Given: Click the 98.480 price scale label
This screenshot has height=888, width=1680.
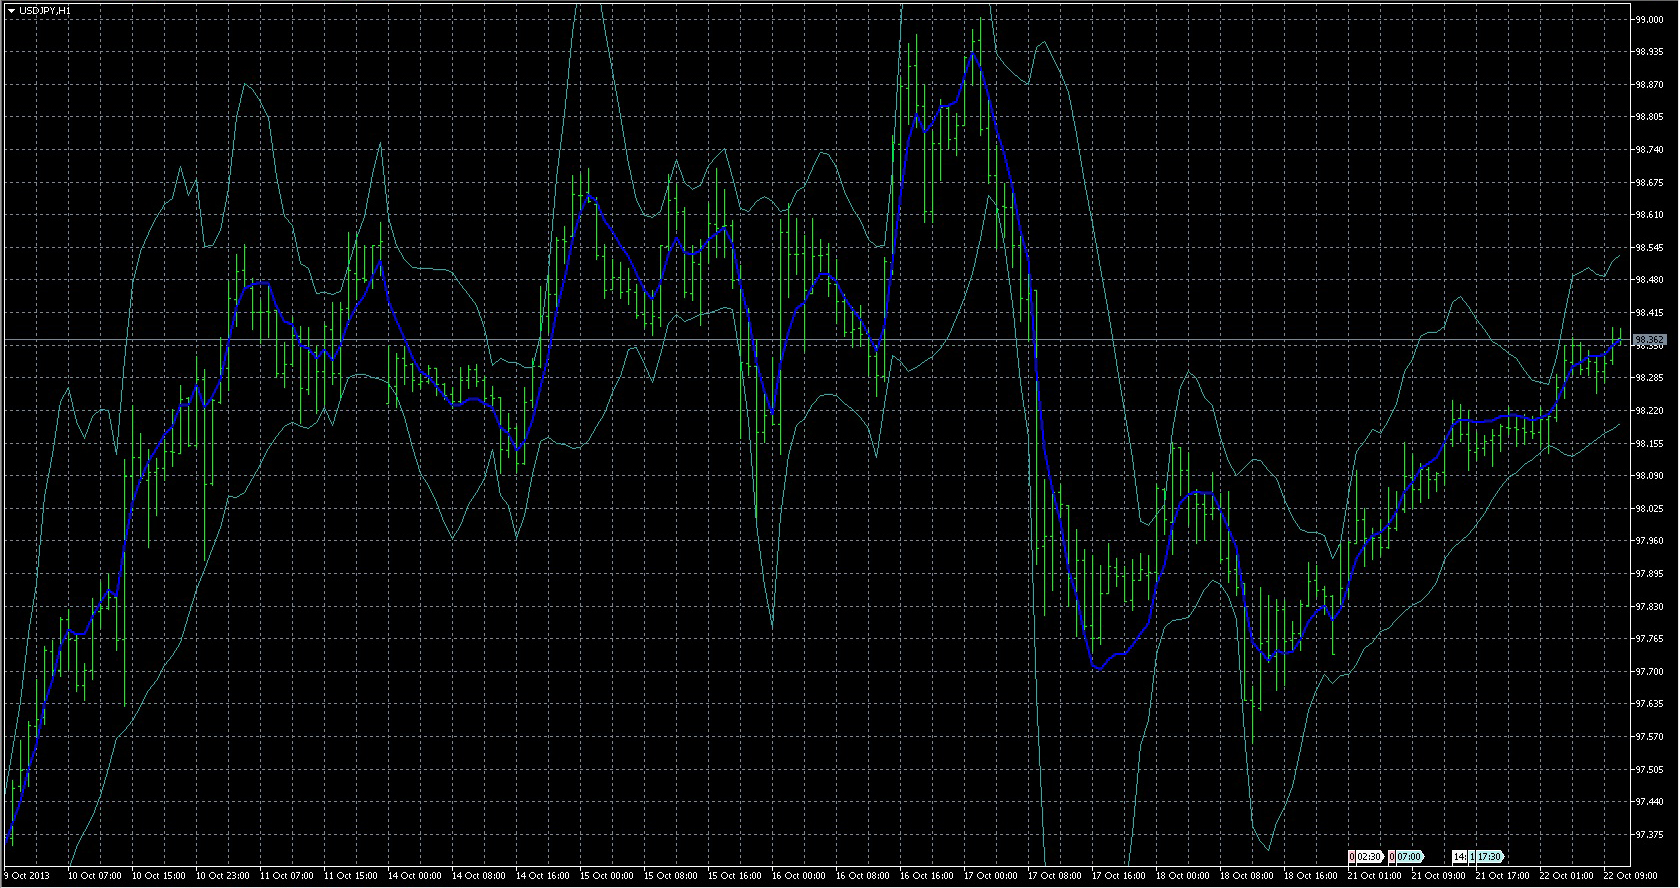Looking at the screenshot, I should [1649, 280].
